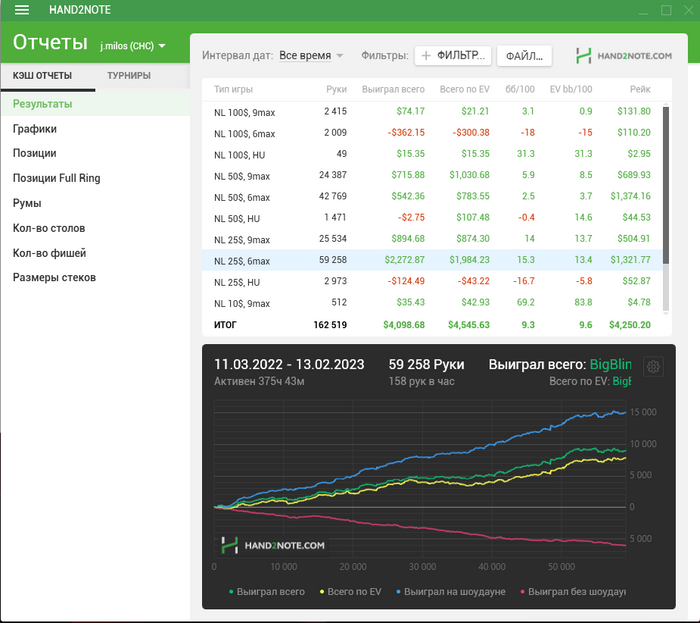Sort by Рейк column header
The image size is (700, 623).
[x=640, y=89]
